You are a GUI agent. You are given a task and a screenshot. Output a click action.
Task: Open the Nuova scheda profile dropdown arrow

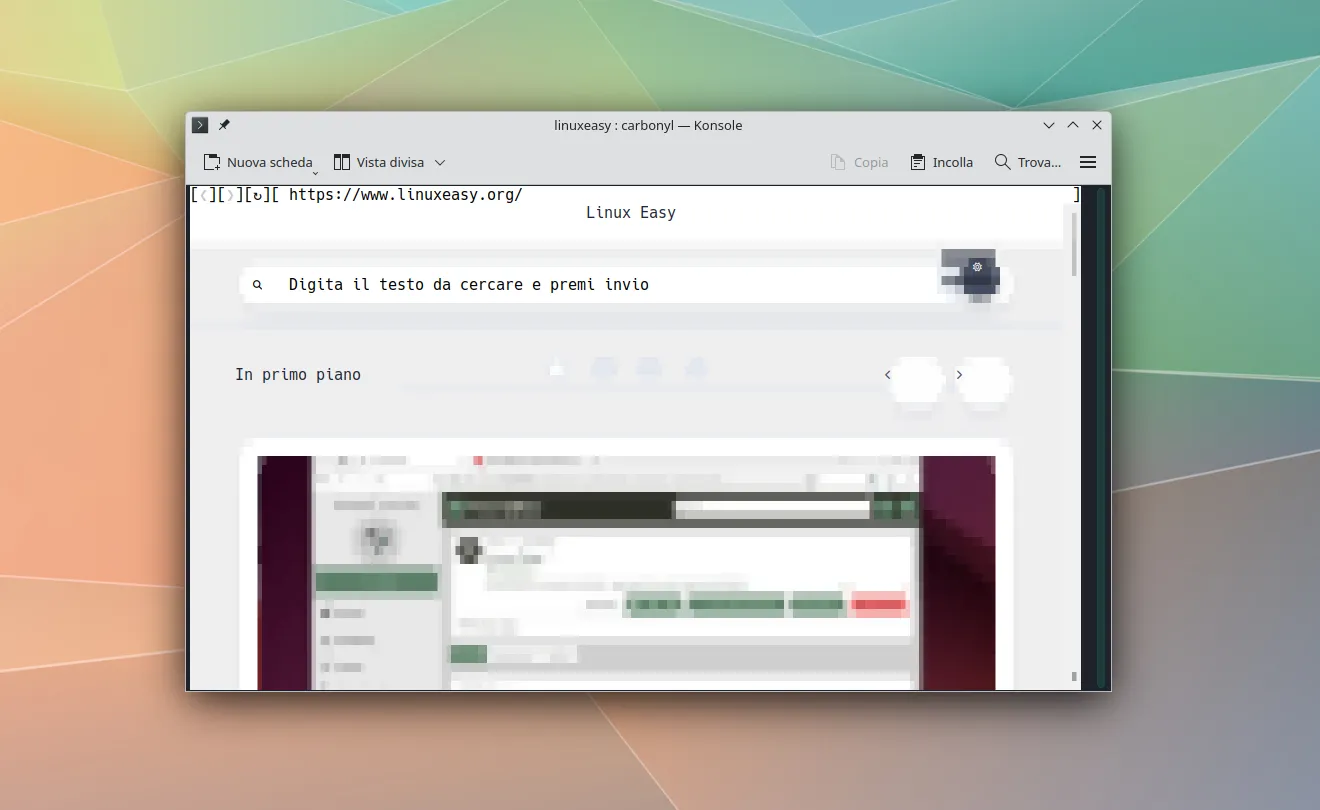tap(315, 171)
